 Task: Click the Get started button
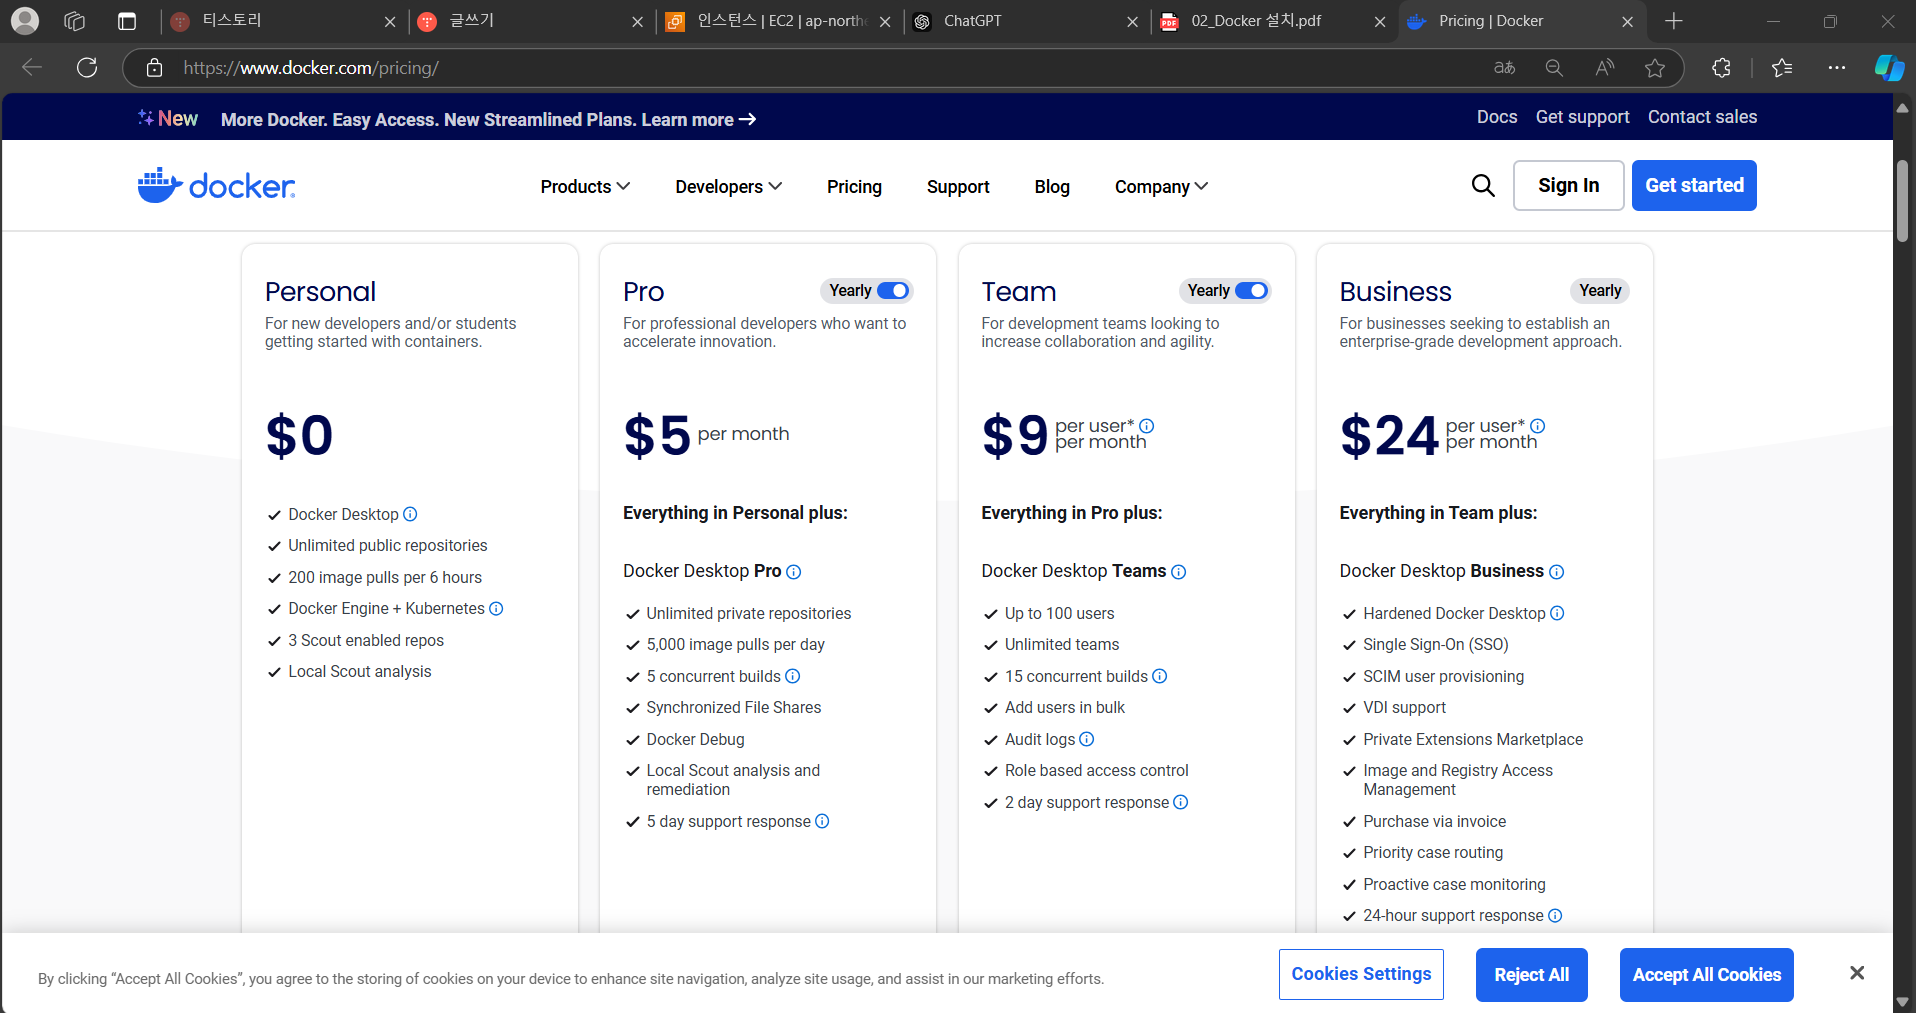[1694, 185]
